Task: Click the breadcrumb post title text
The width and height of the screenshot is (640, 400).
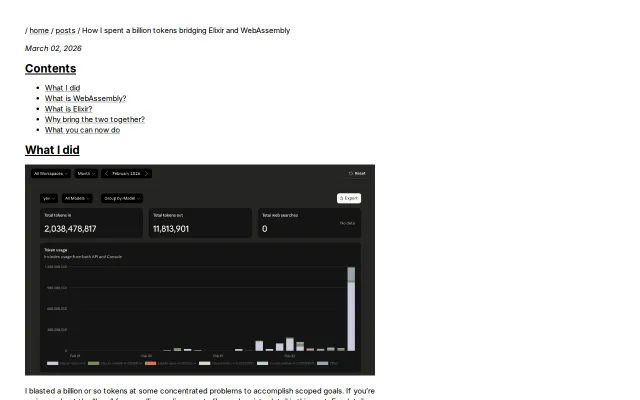Action: click(186, 31)
